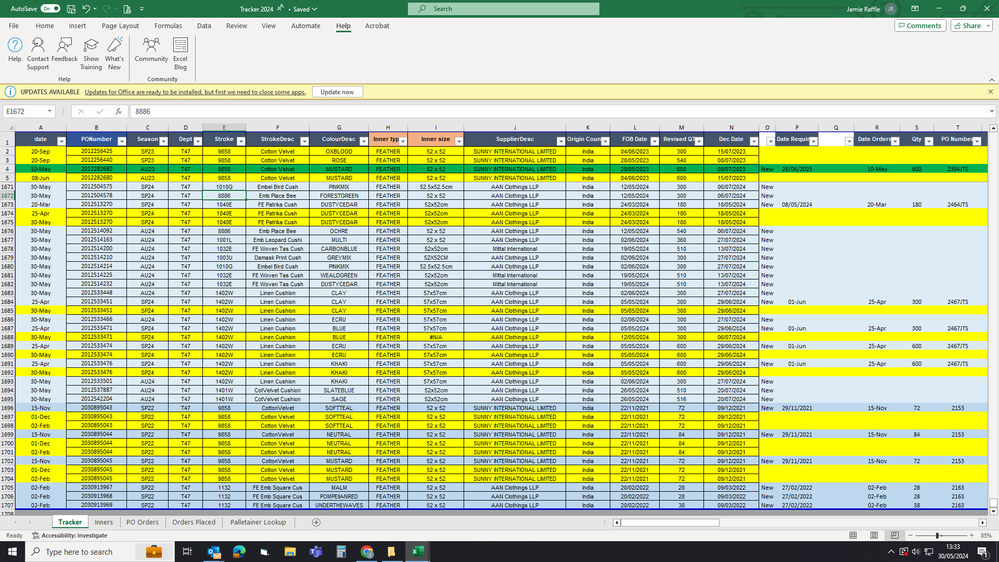999x562 pixels.
Task: Open the POnumber column filter dropdown
Action: (122, 141)
